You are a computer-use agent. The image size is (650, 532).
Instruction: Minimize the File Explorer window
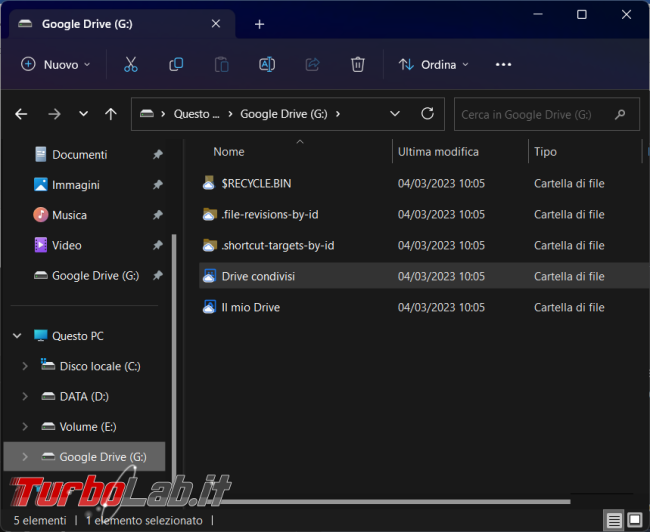click(x=538, y=15)
